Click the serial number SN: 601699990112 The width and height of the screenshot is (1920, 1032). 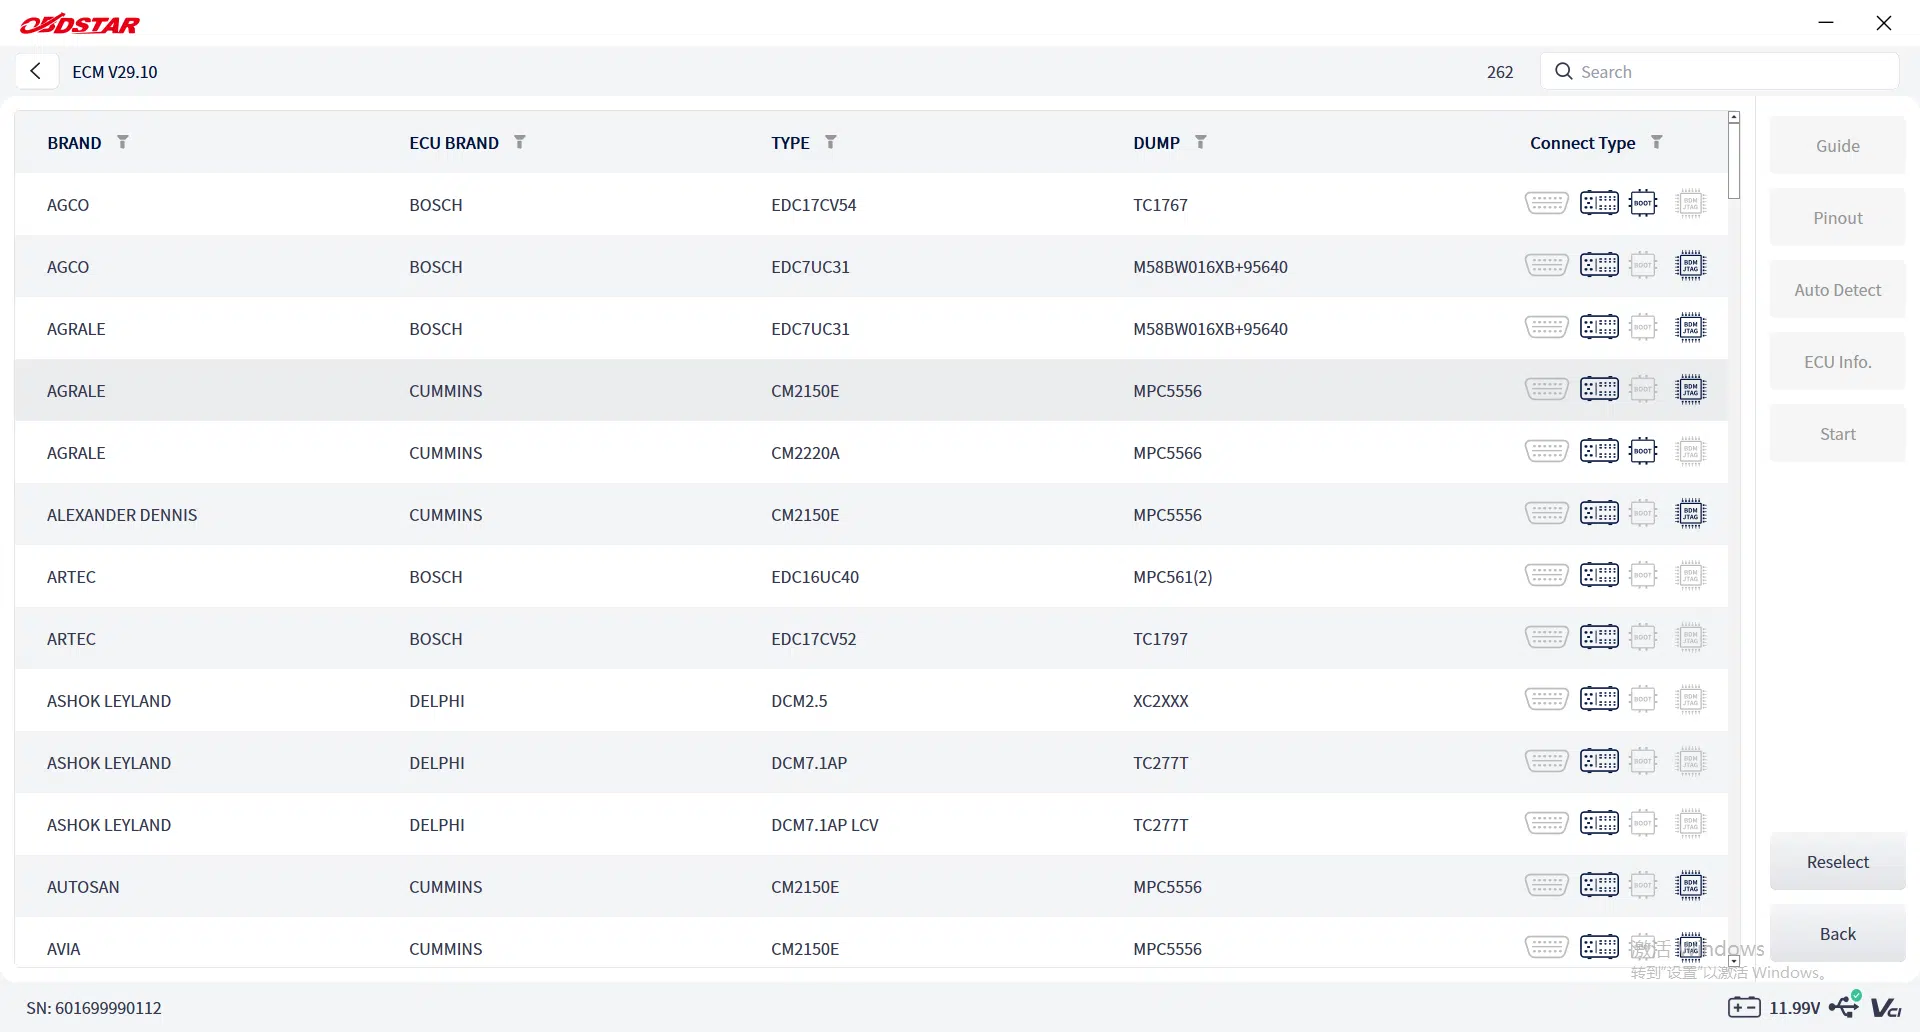coord(94,1008)
